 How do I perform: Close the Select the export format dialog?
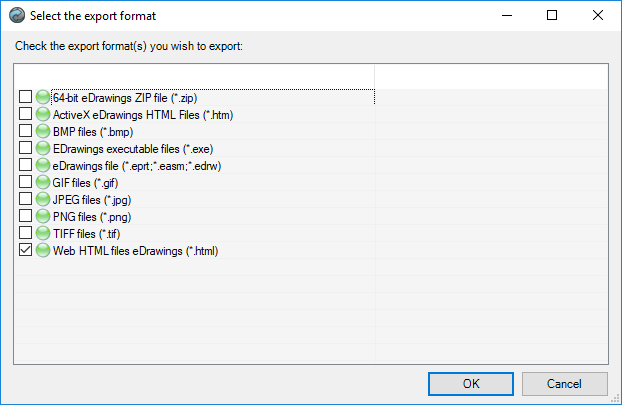point(598,16)
